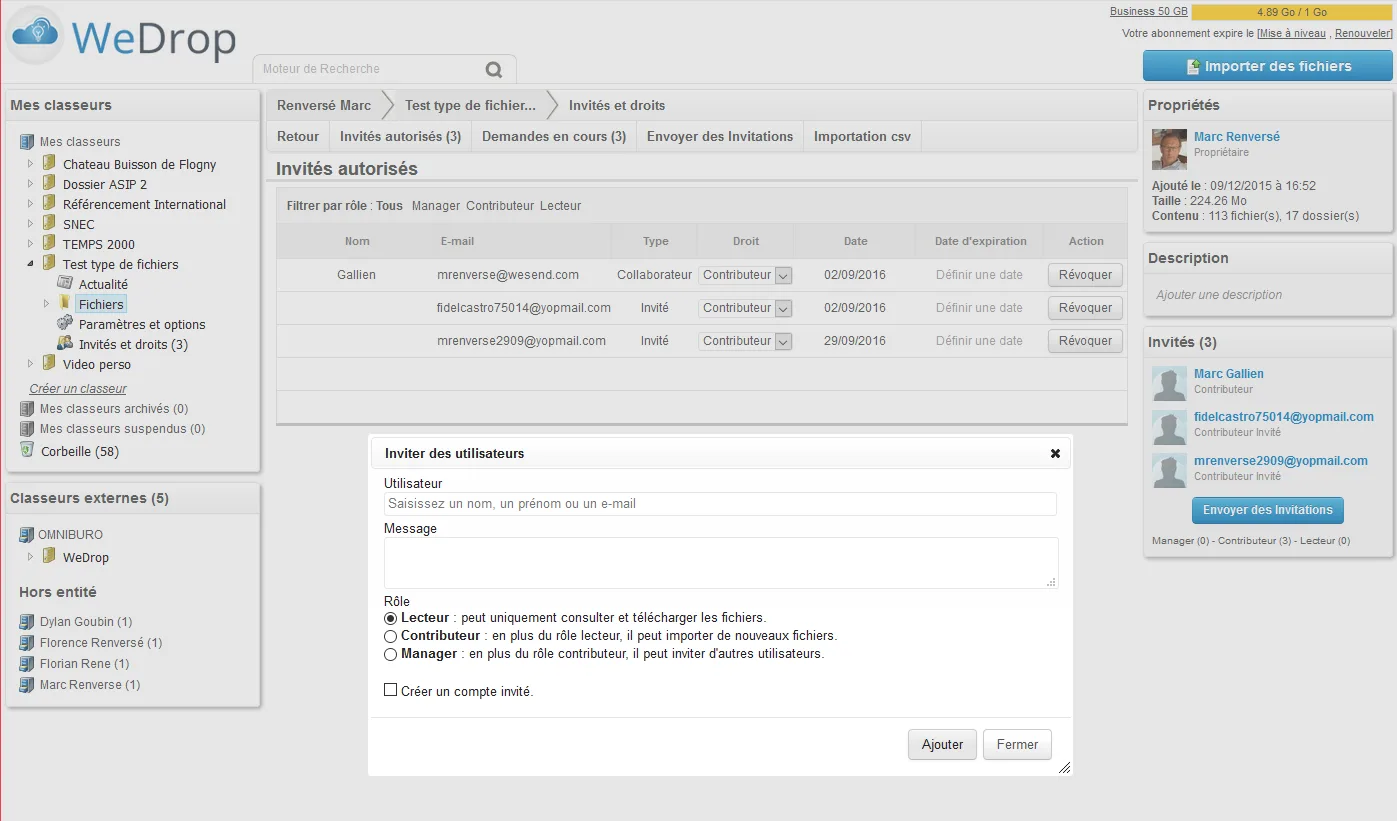Expand the Chateau Buisson de Flogny folder
The width and height of the screenshot is (1397, 821).
click(30, 164)
